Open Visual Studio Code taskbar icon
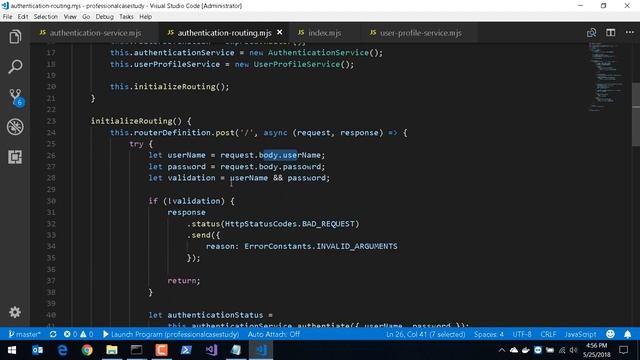The image size is (640, 360). tap(261, 350)
